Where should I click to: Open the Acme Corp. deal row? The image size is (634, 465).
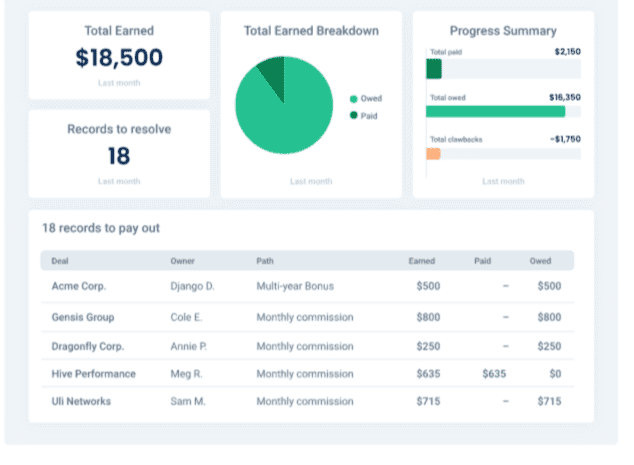pos(307,286)
